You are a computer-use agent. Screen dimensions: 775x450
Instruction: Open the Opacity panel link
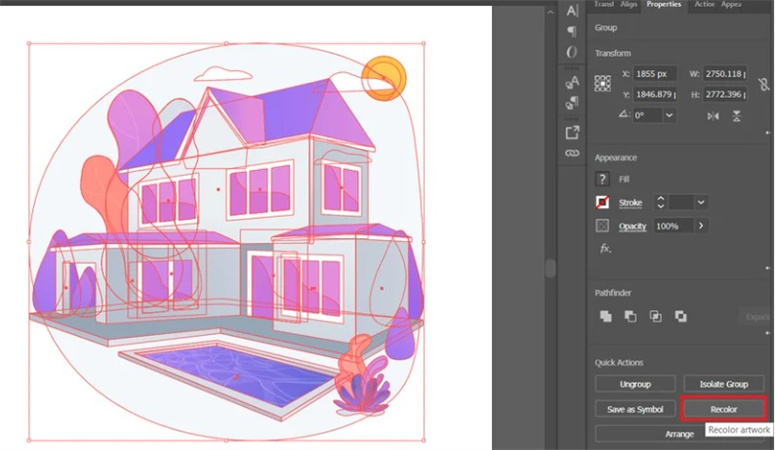pos(633,226)
